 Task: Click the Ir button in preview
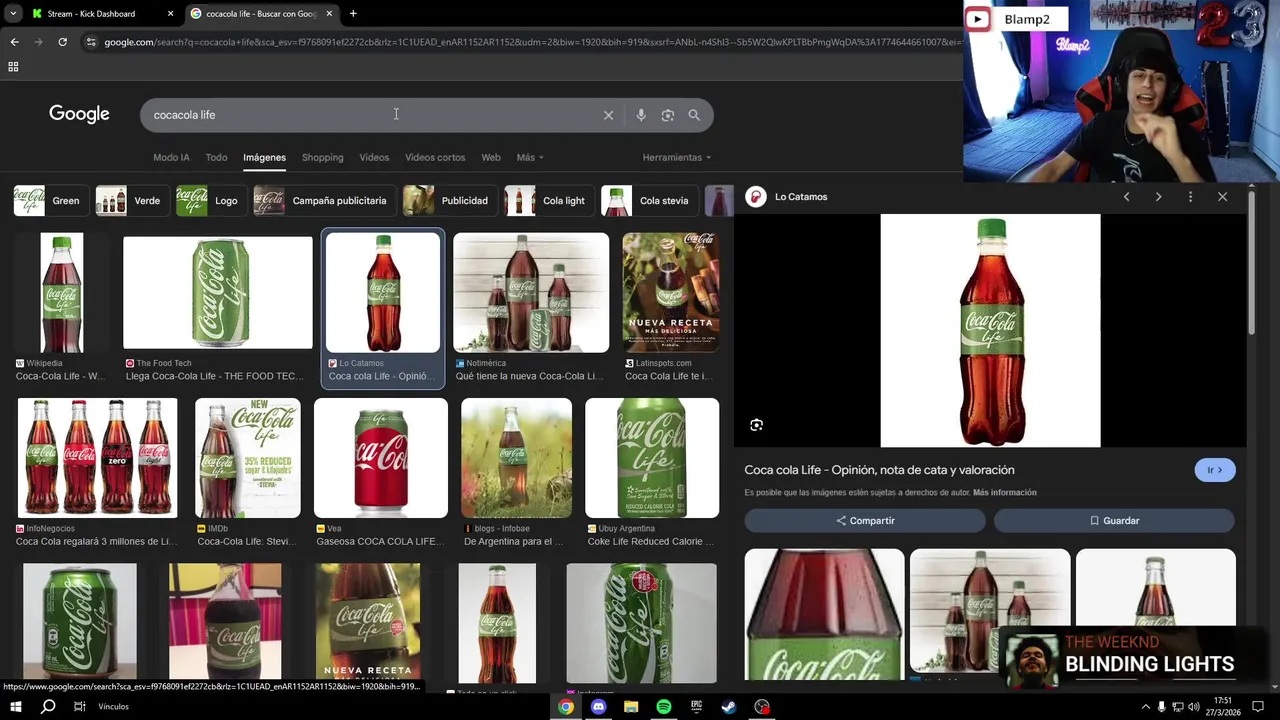pos(1215,470)
